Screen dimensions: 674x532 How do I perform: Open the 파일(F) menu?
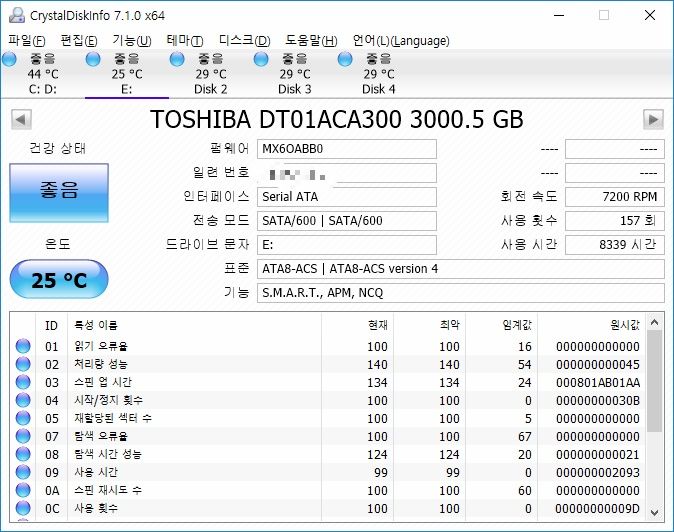pyautogui.click(x=27, y=41)
